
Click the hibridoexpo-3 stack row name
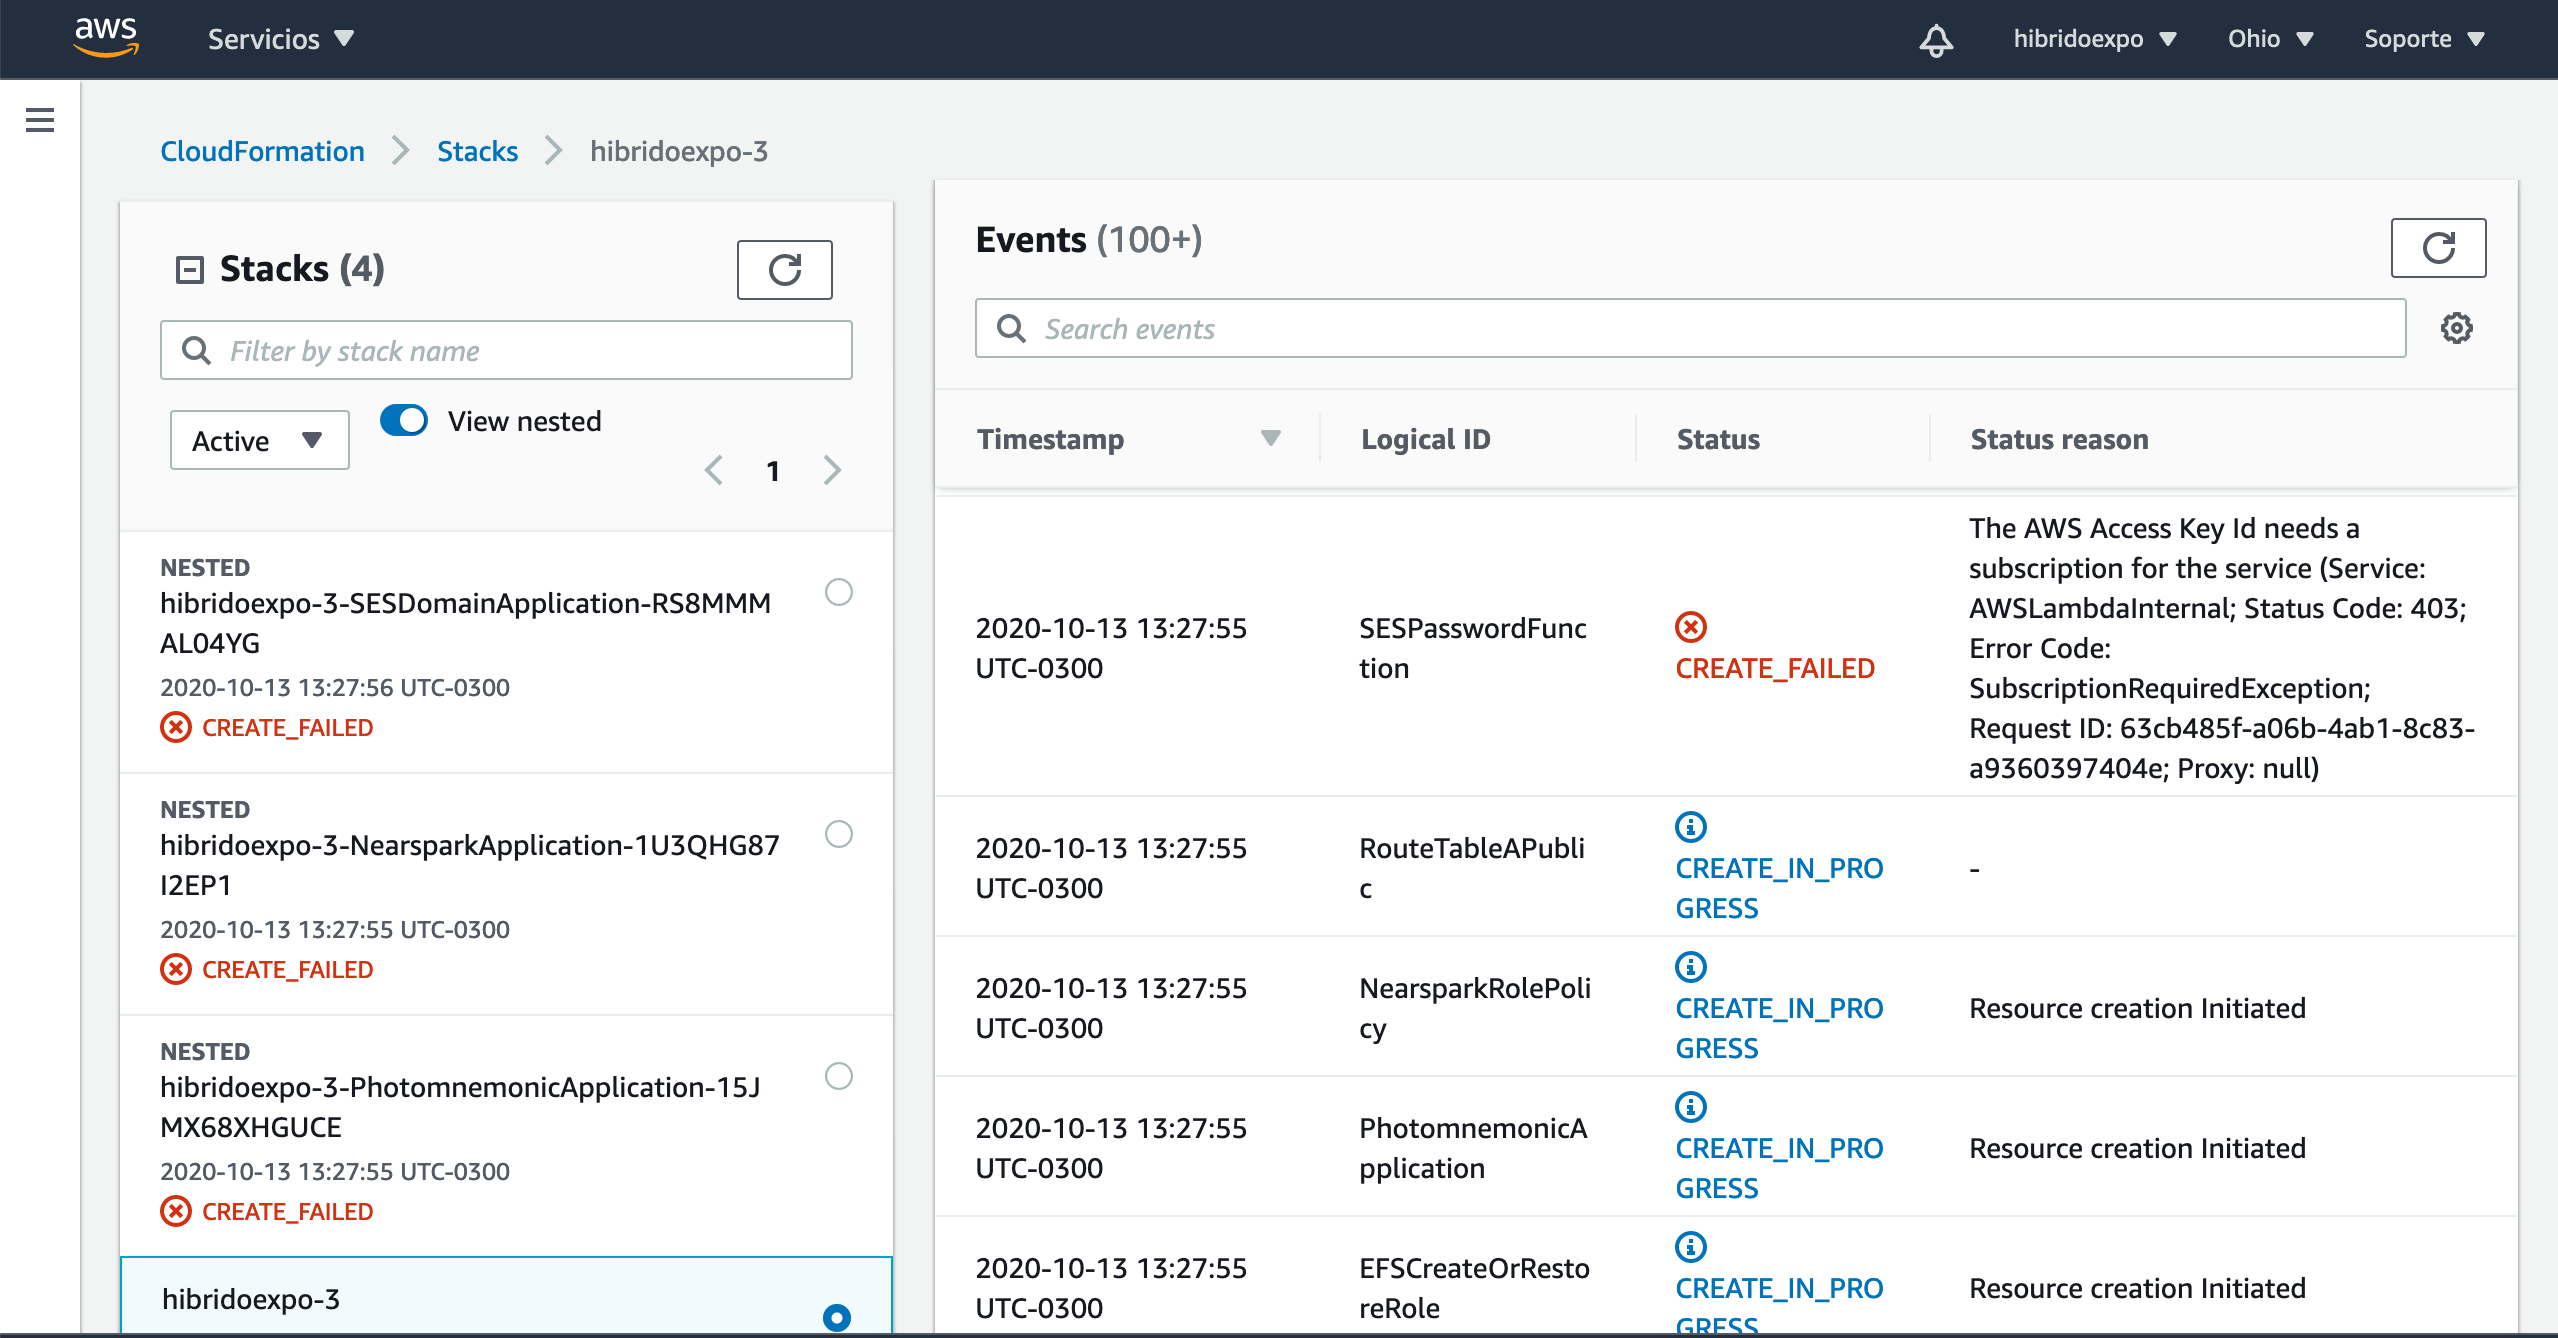point(251,1299)
